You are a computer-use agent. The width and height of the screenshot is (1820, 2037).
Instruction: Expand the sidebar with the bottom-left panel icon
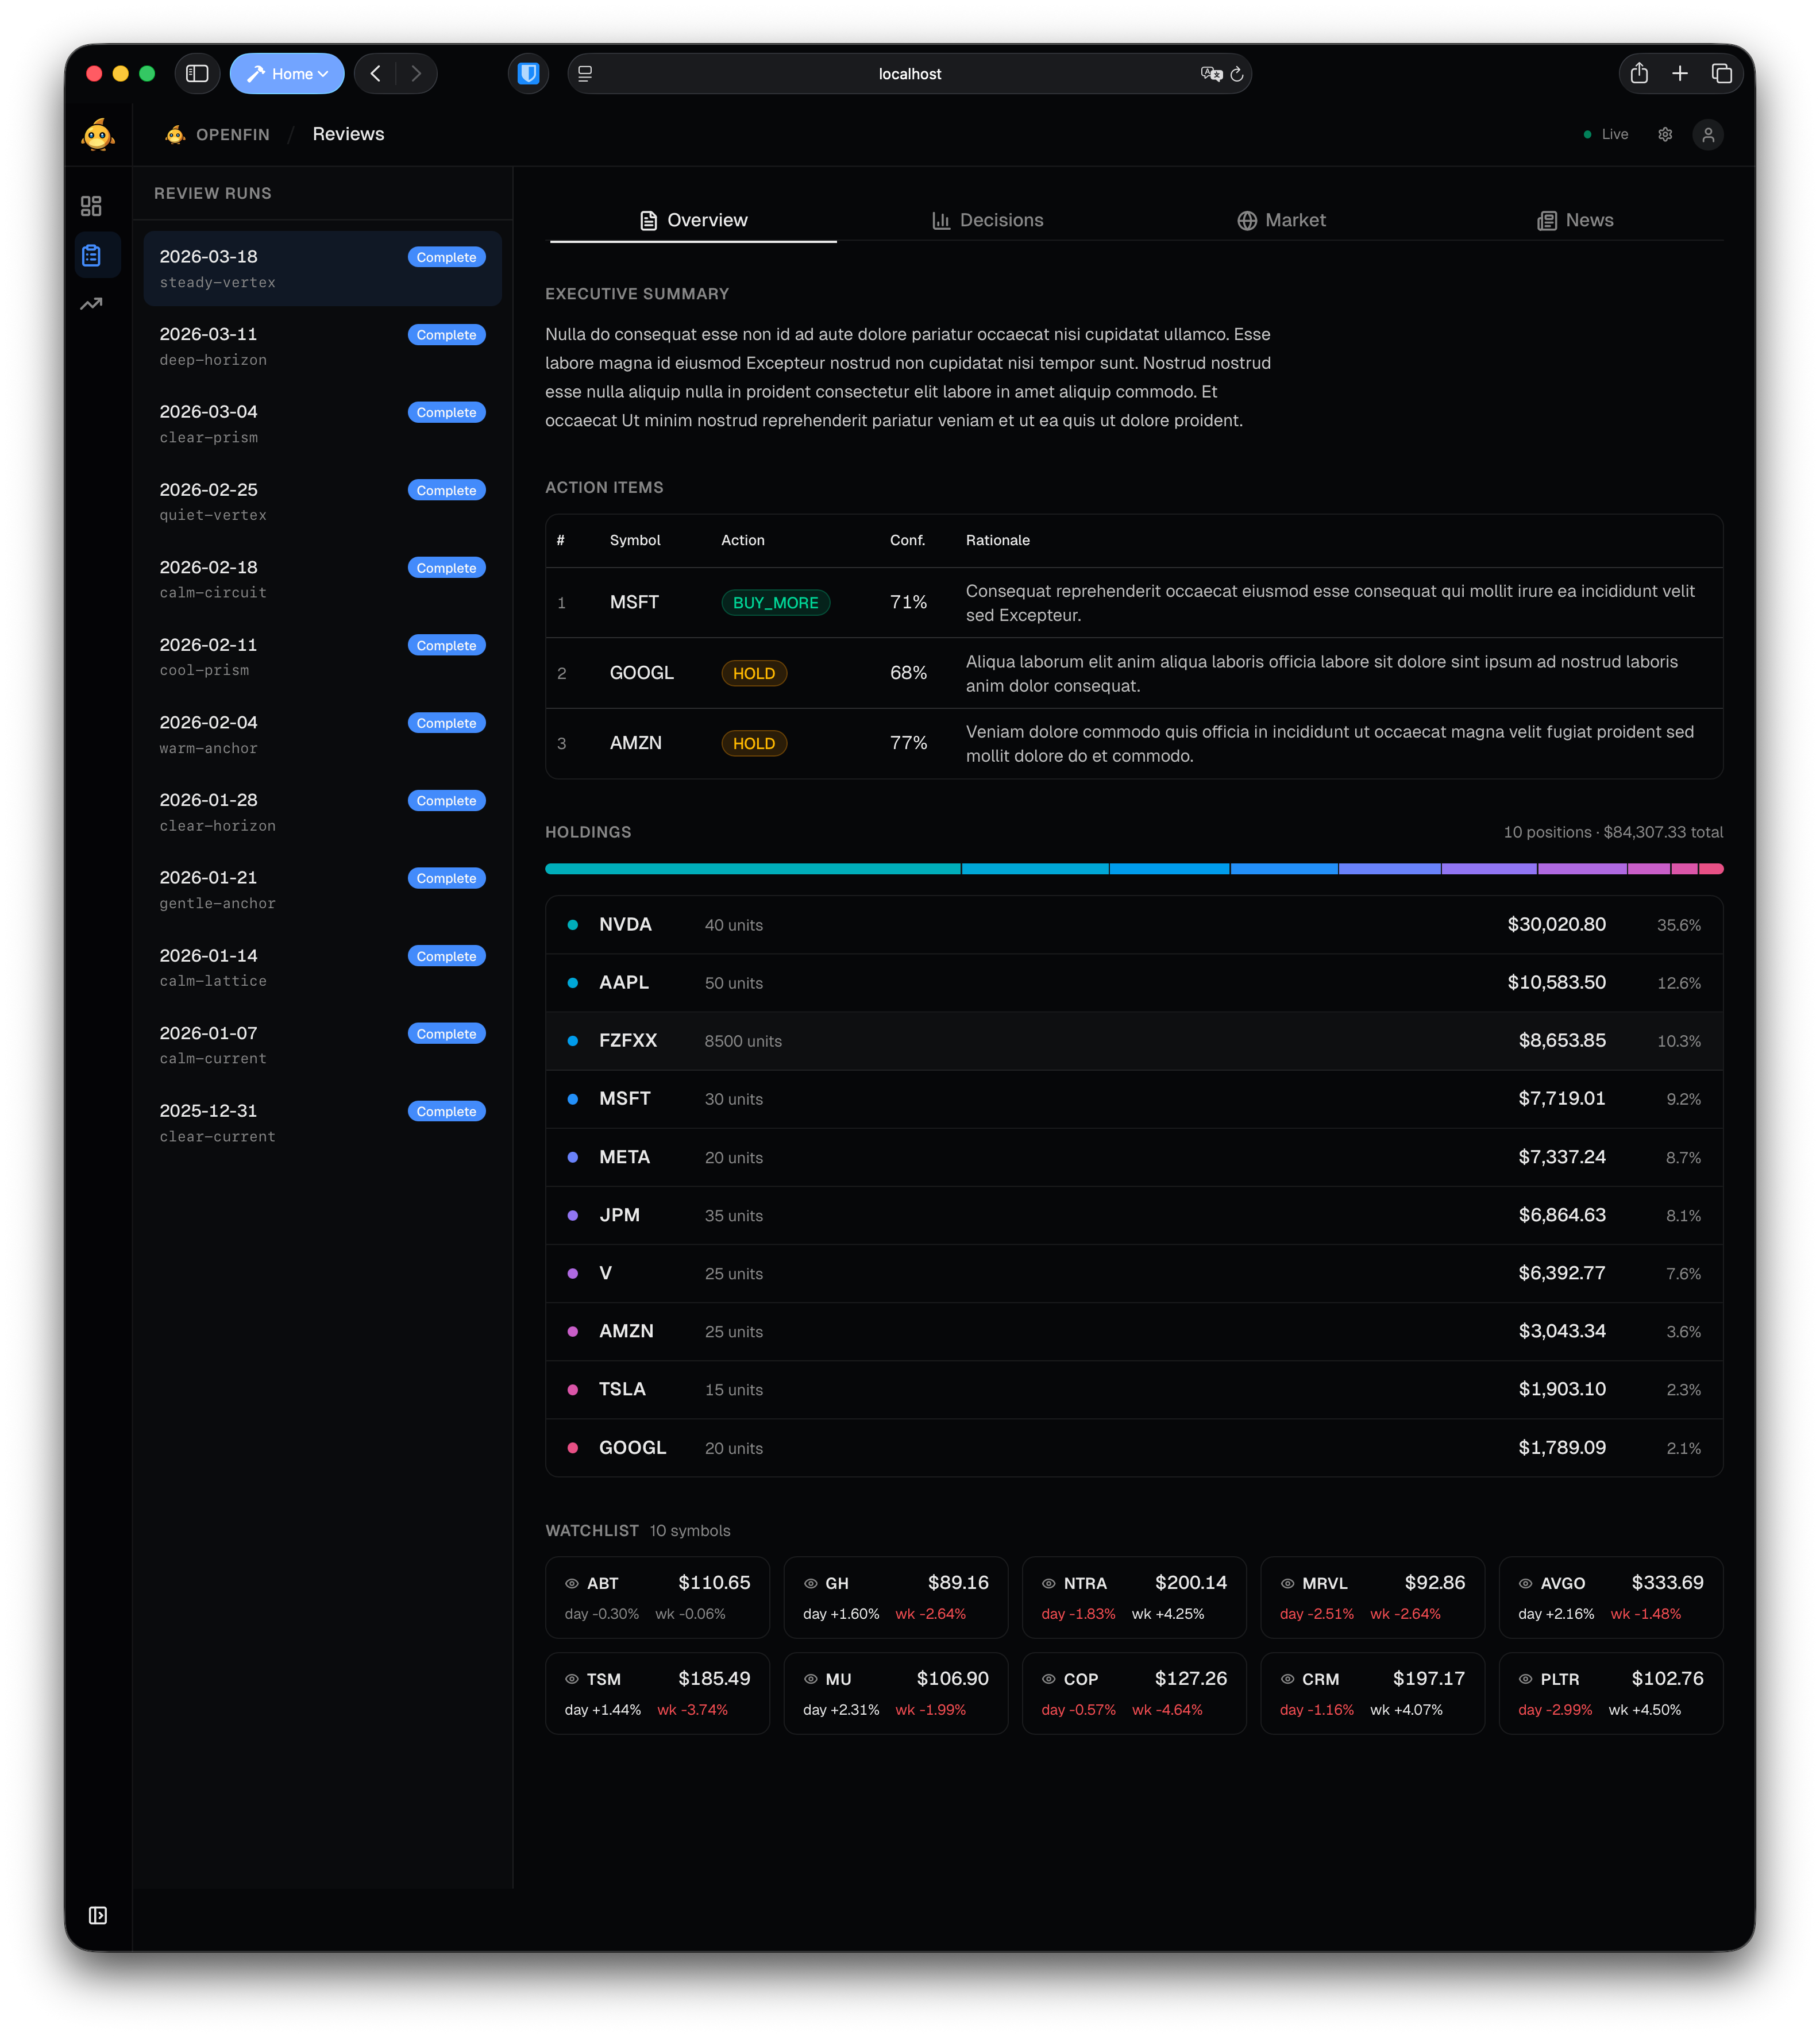coord(98,1915)
